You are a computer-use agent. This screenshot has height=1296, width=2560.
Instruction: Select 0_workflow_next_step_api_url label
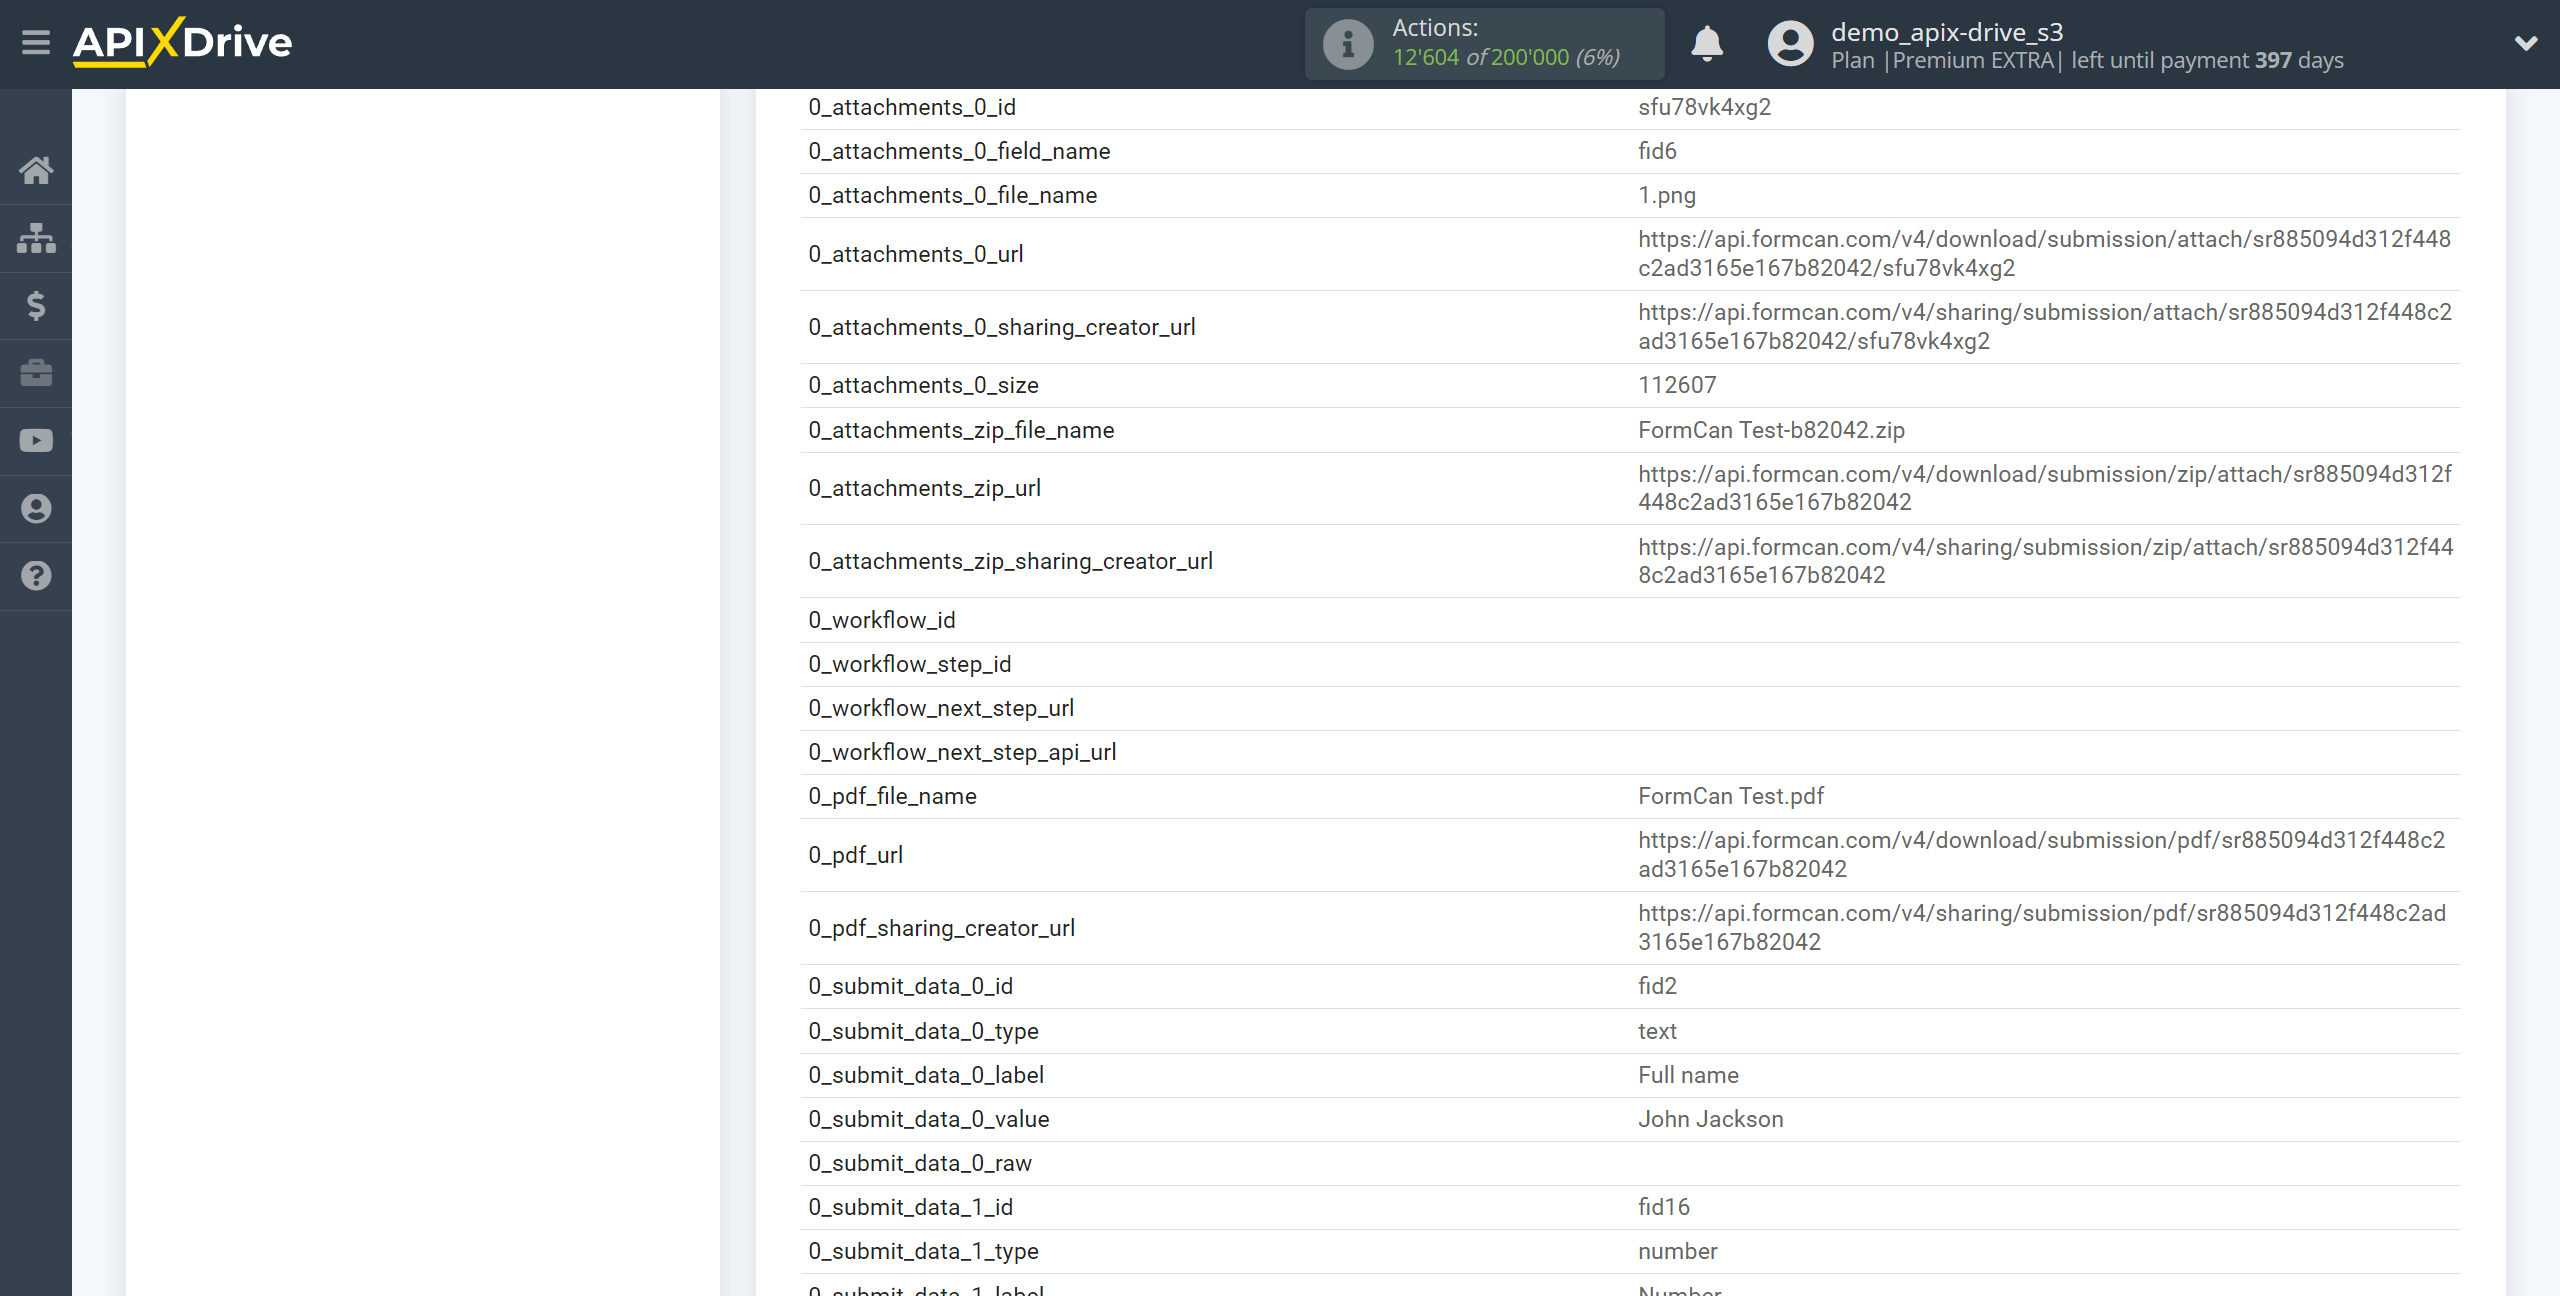click(x=962, y=753)
